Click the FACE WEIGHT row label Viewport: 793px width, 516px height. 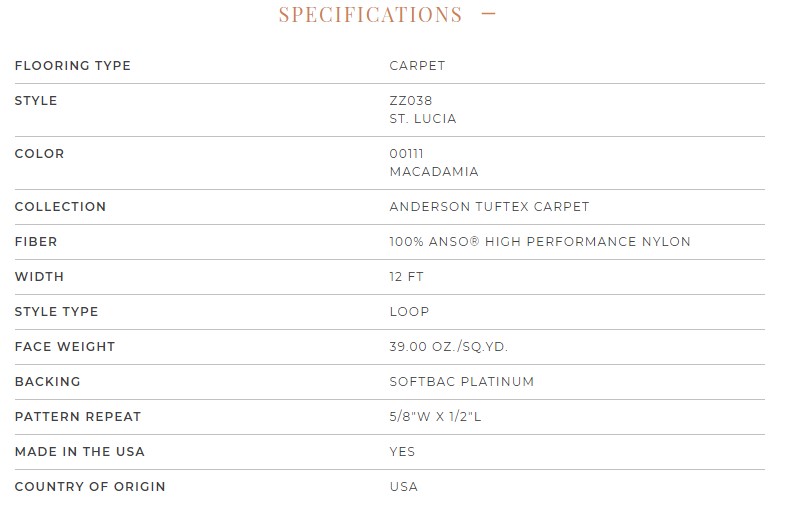click(65, 347)
